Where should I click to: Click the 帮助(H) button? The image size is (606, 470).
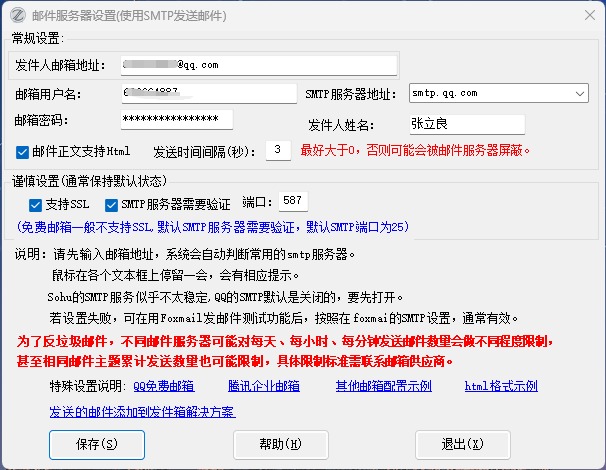pos(280,443)
